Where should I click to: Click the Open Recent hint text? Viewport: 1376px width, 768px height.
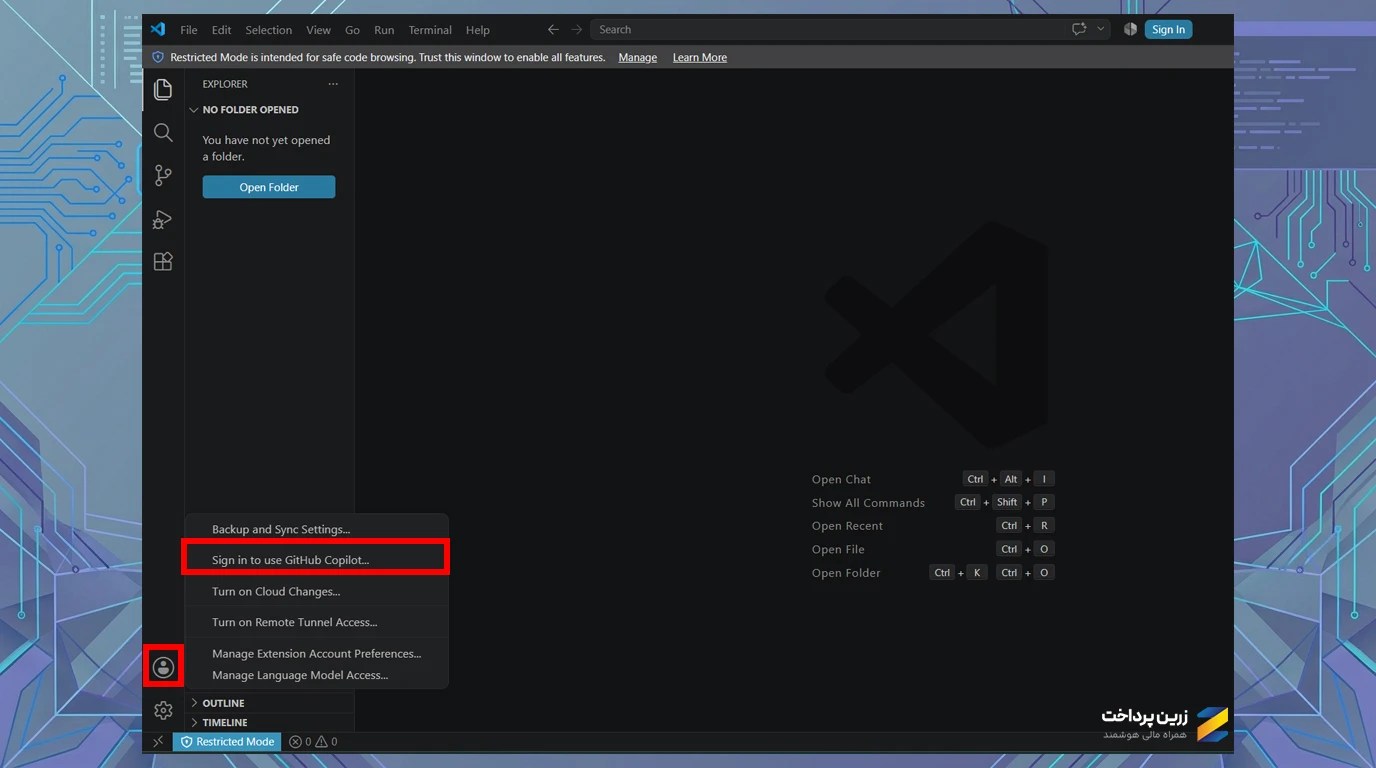847,526
